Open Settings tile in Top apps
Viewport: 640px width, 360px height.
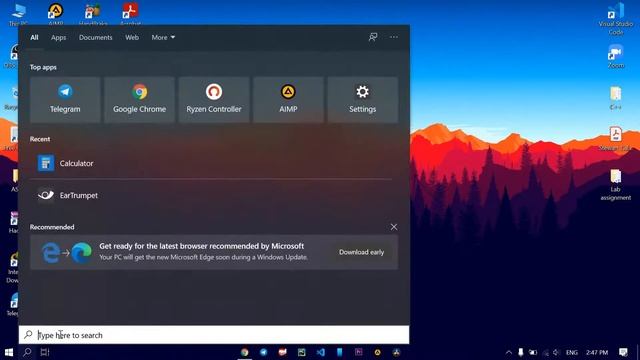(362, 100)
